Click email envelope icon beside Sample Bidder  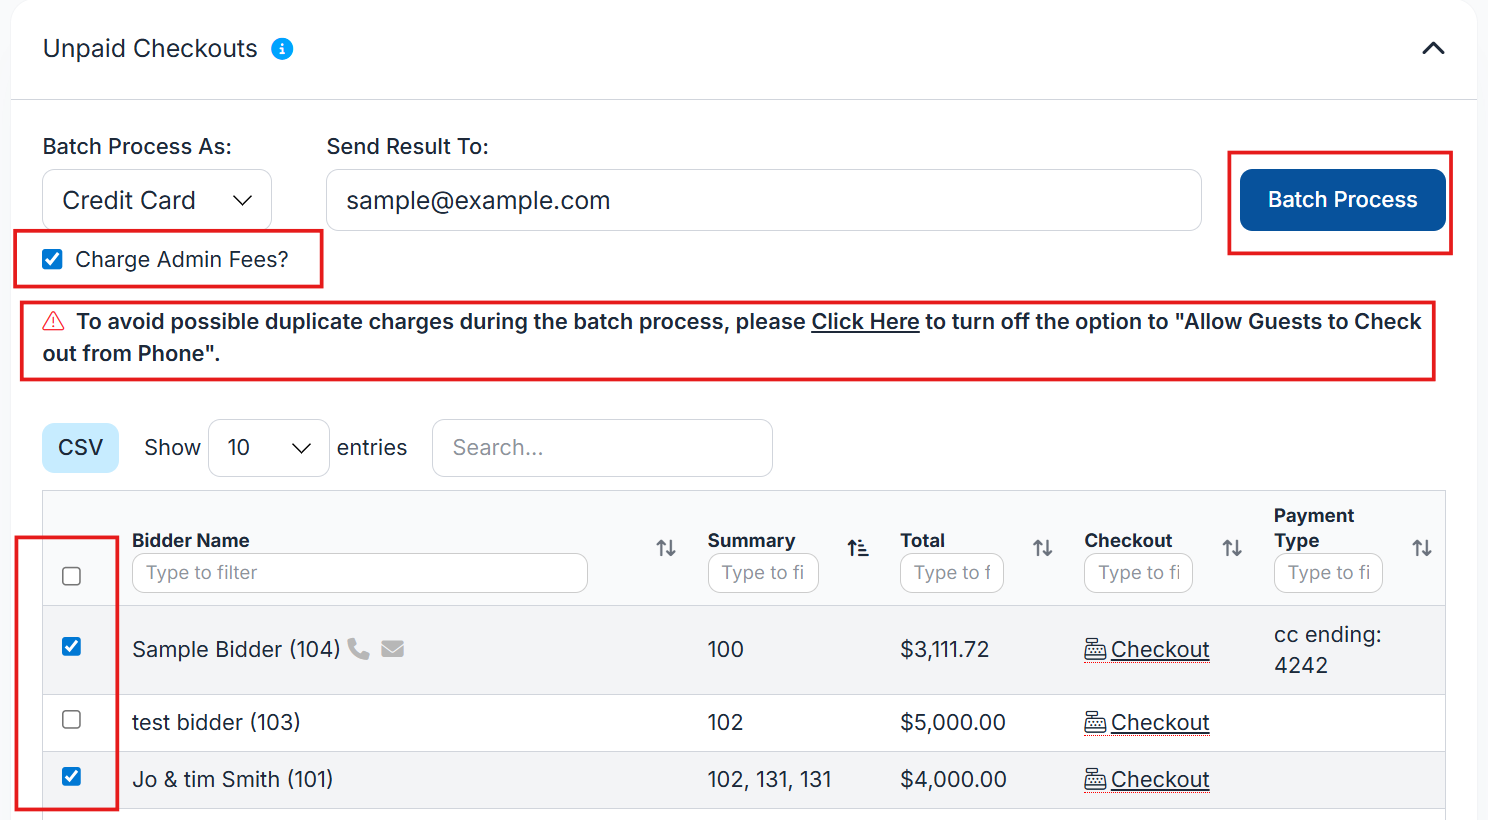393,649
